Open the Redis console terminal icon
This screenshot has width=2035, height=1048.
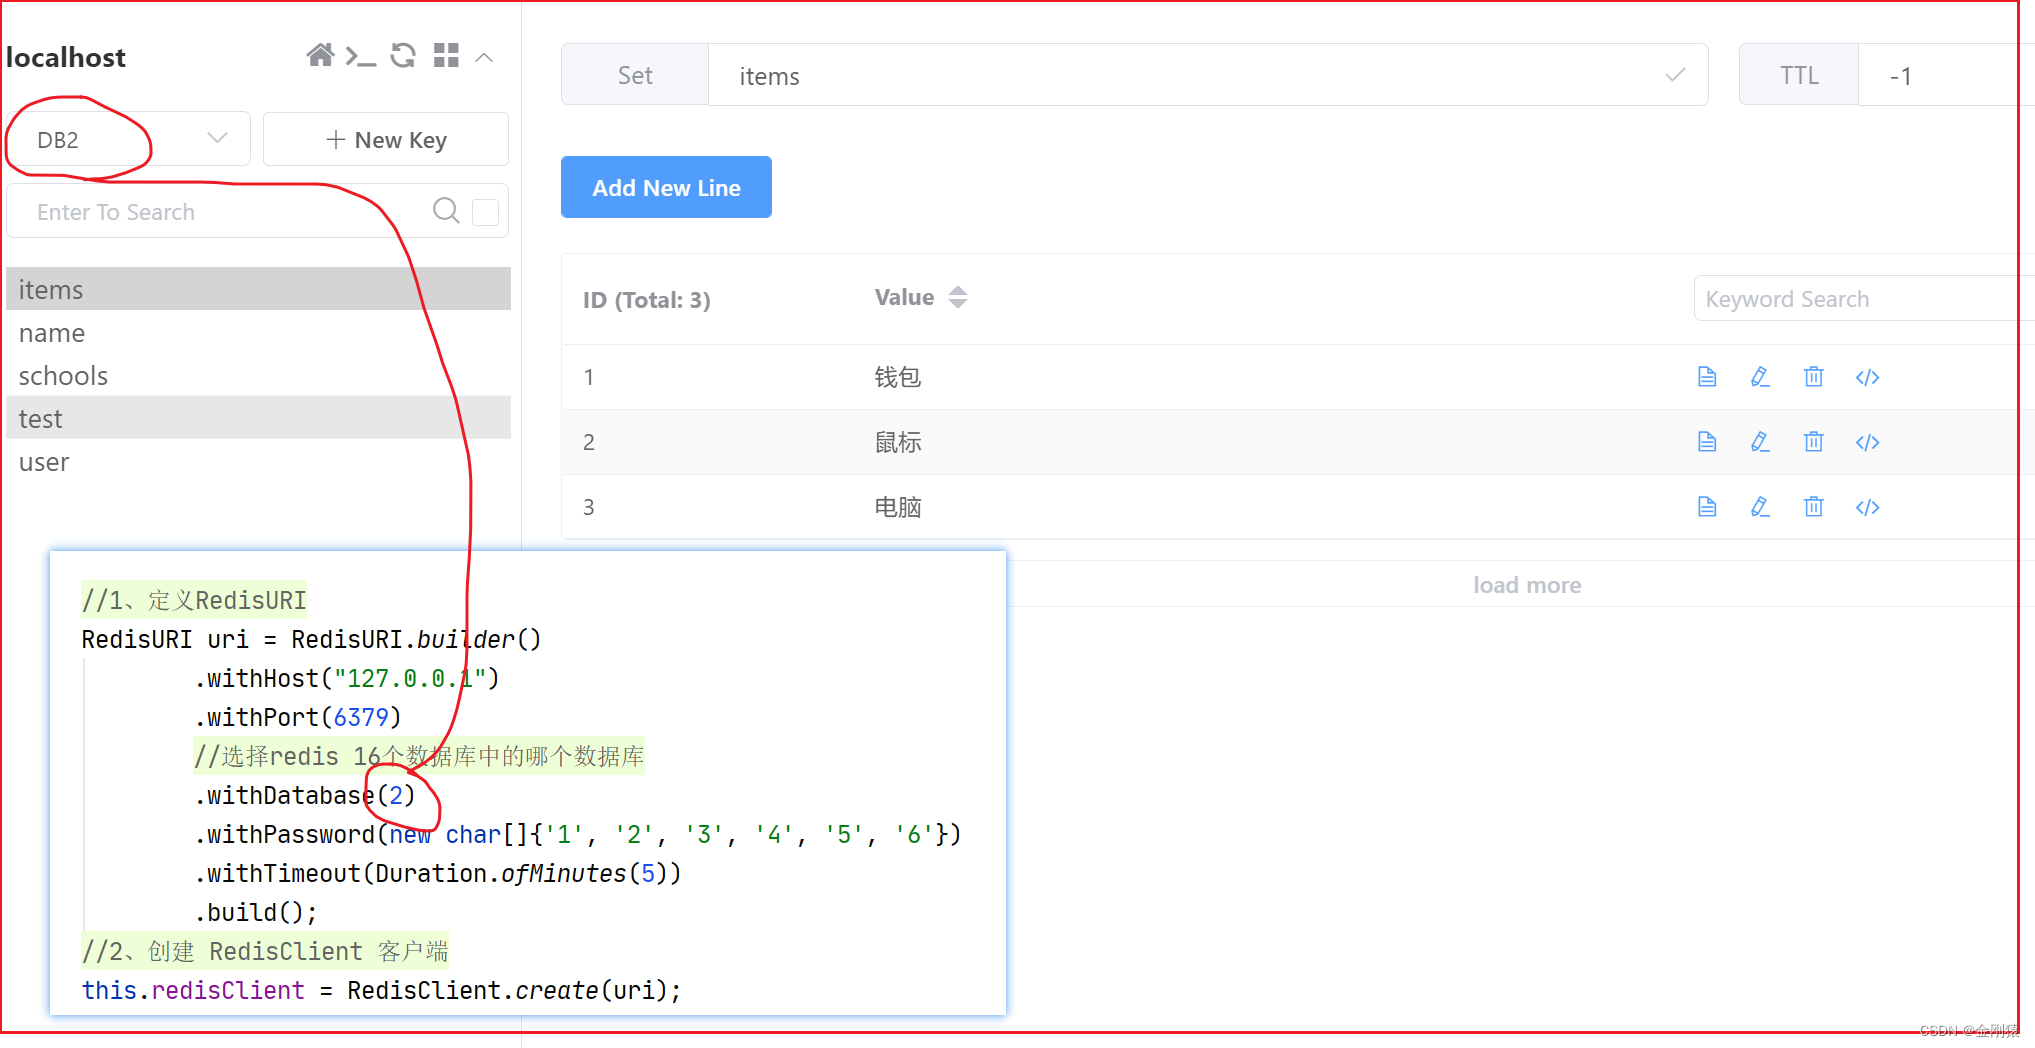(x=361, y=56)
